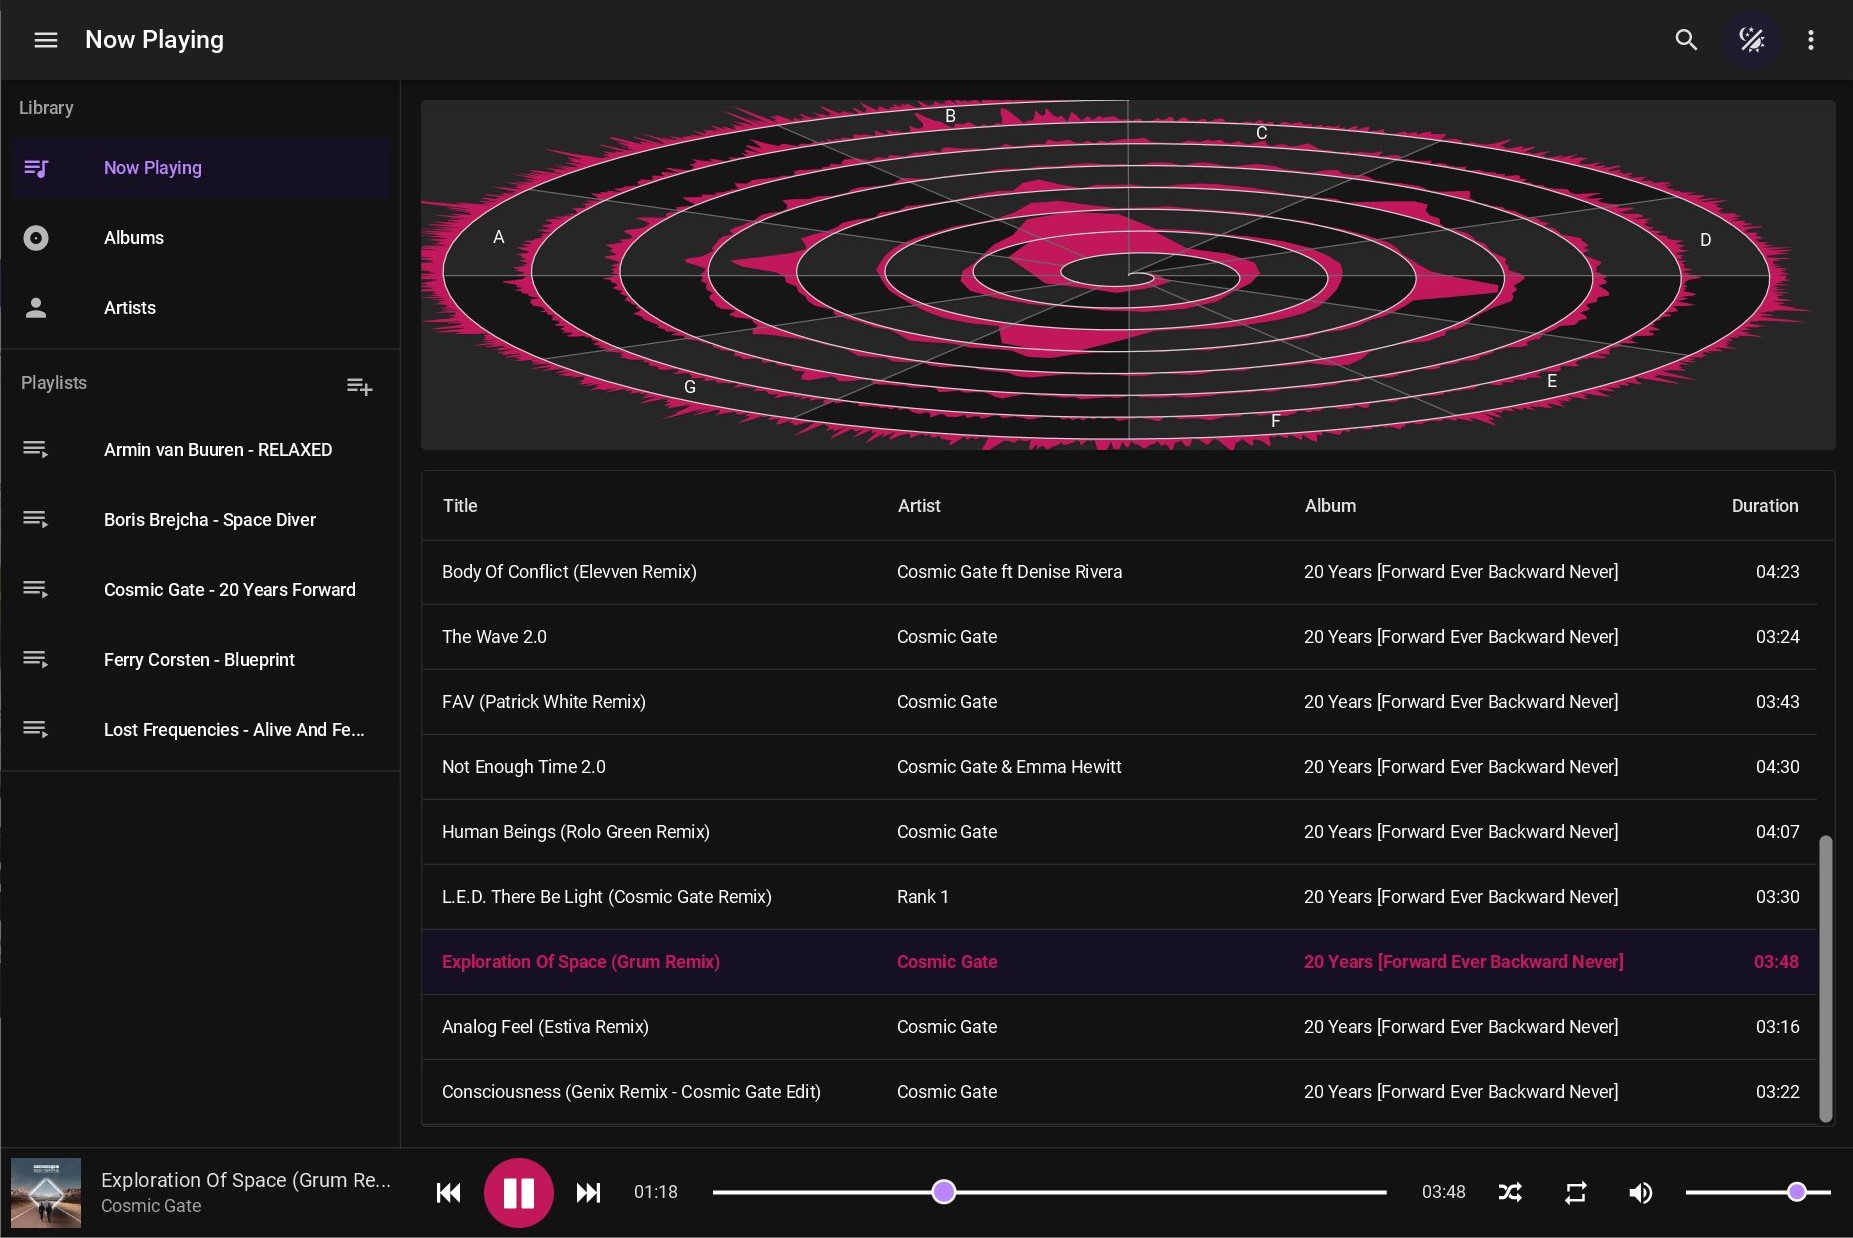The width and height of the screenshot is (1853, 1238).
Task: Select Consciousness (Genix Remix) track
Action: point(1119,1092)
